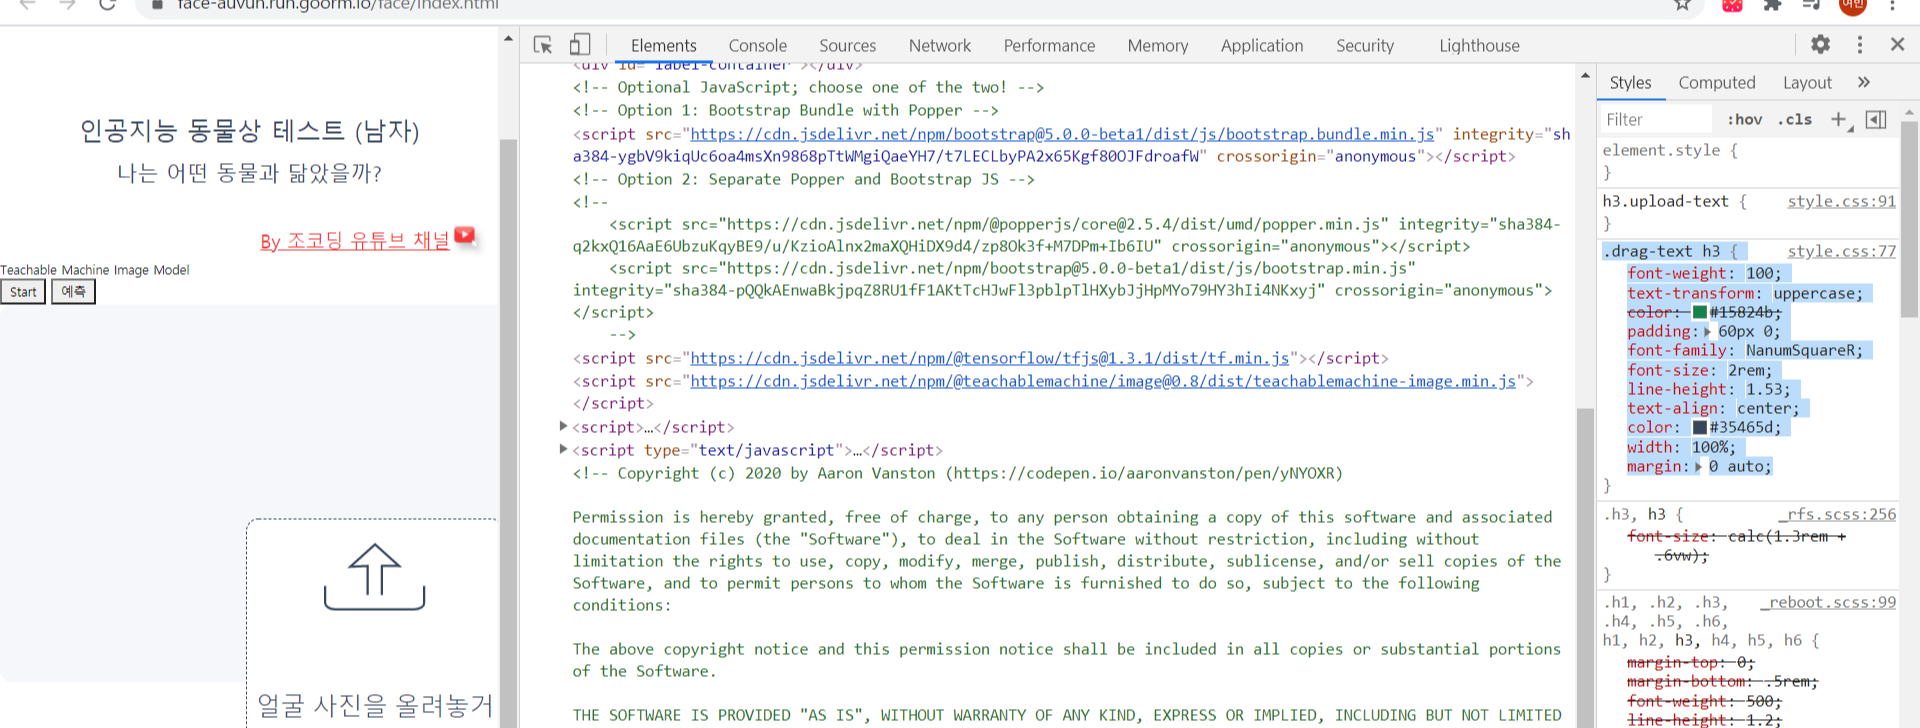Click the Start button on the page
The height and width of the screenshot is (728, 1920).
[x=23, y=292]
